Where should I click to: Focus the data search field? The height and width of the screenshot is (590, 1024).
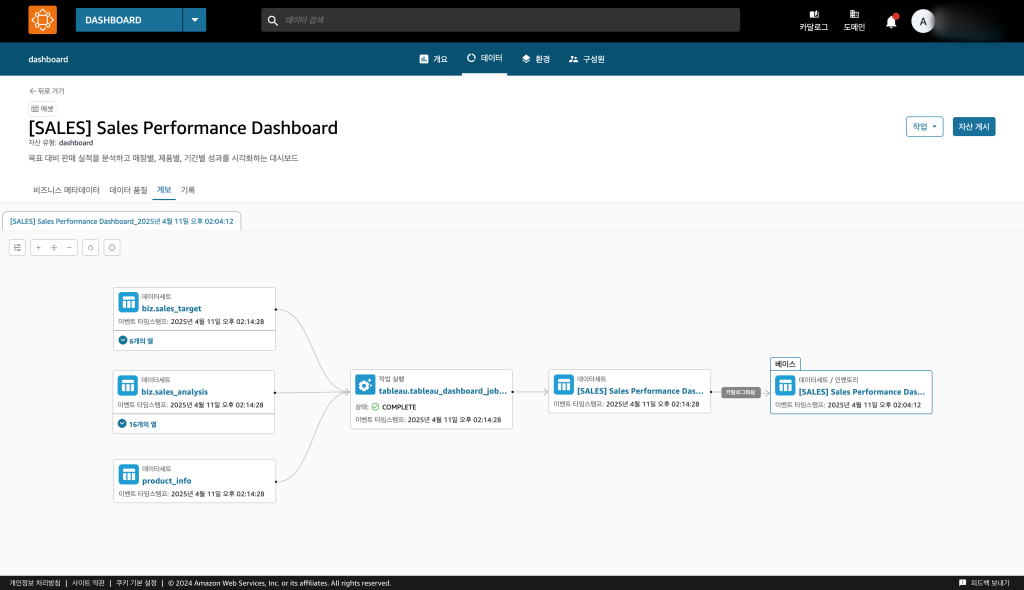click(x=500, y=20)
